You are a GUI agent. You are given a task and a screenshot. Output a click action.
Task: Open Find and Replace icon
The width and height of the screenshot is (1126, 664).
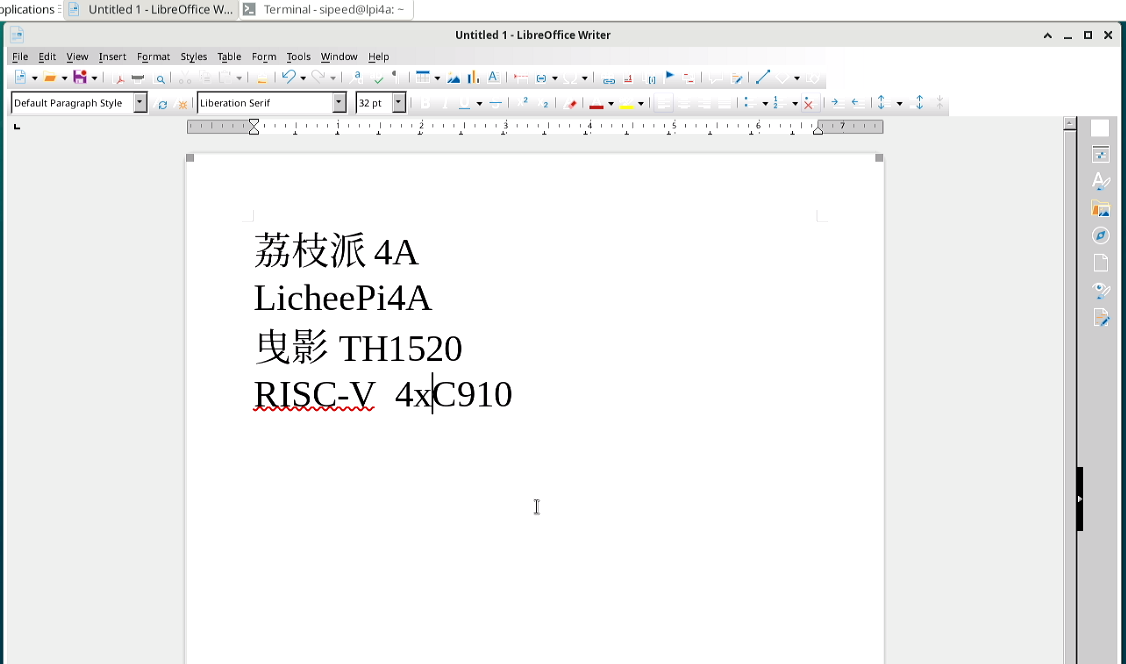point(356,77)
